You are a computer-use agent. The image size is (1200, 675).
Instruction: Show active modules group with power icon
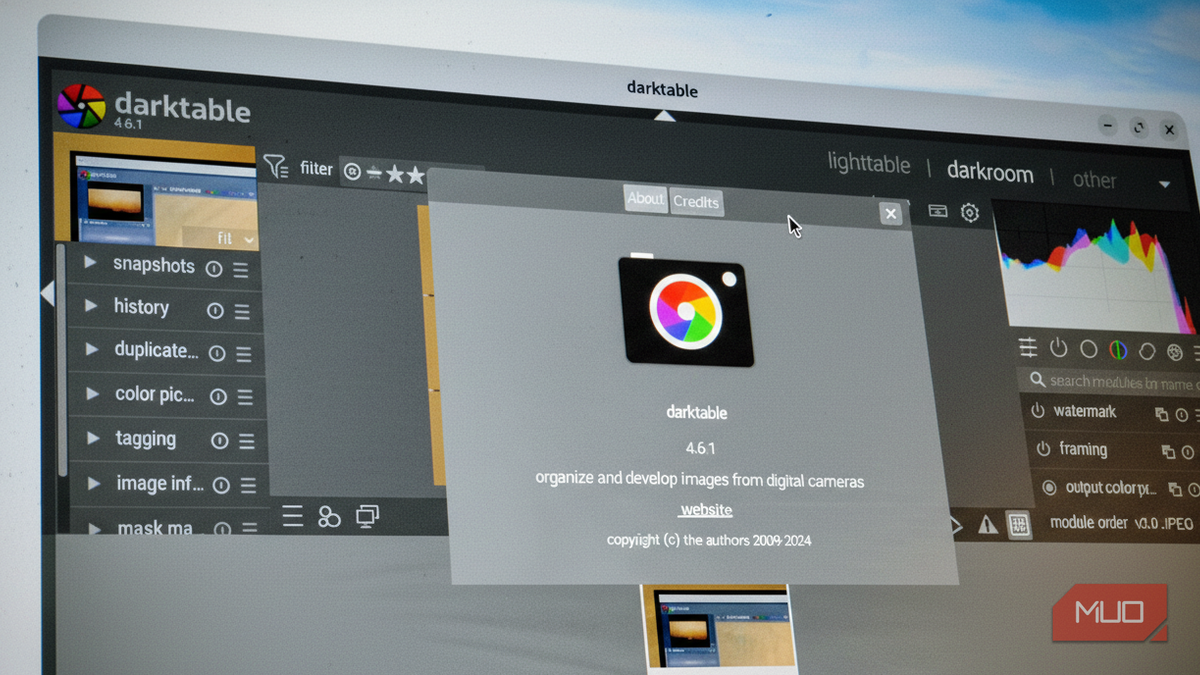1059,349
